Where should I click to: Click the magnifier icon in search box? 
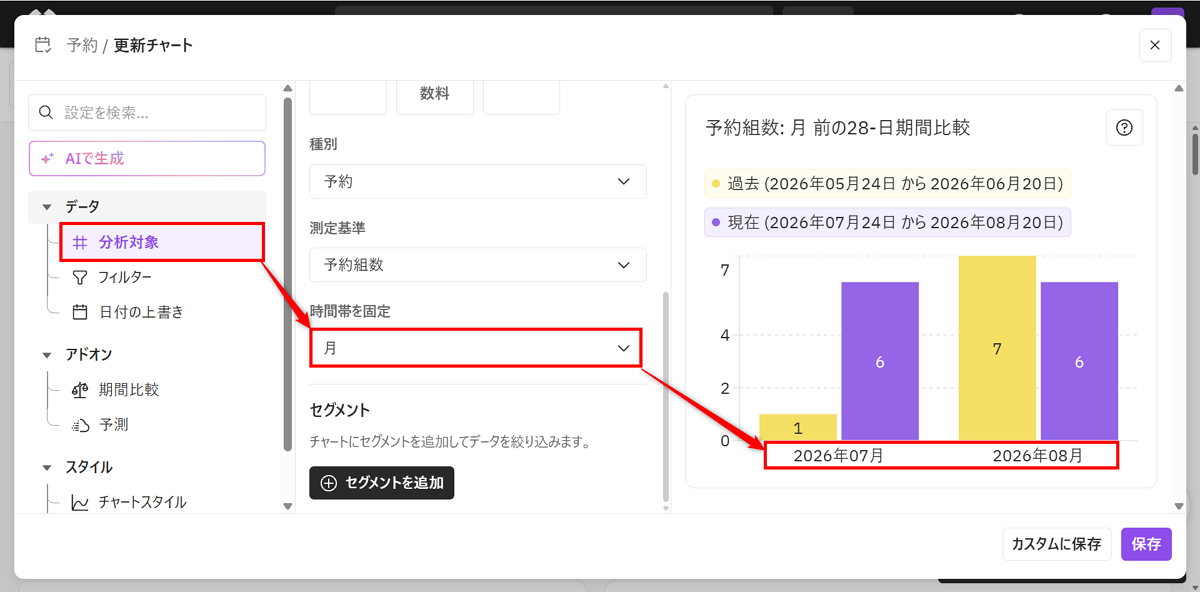(46, 113)
